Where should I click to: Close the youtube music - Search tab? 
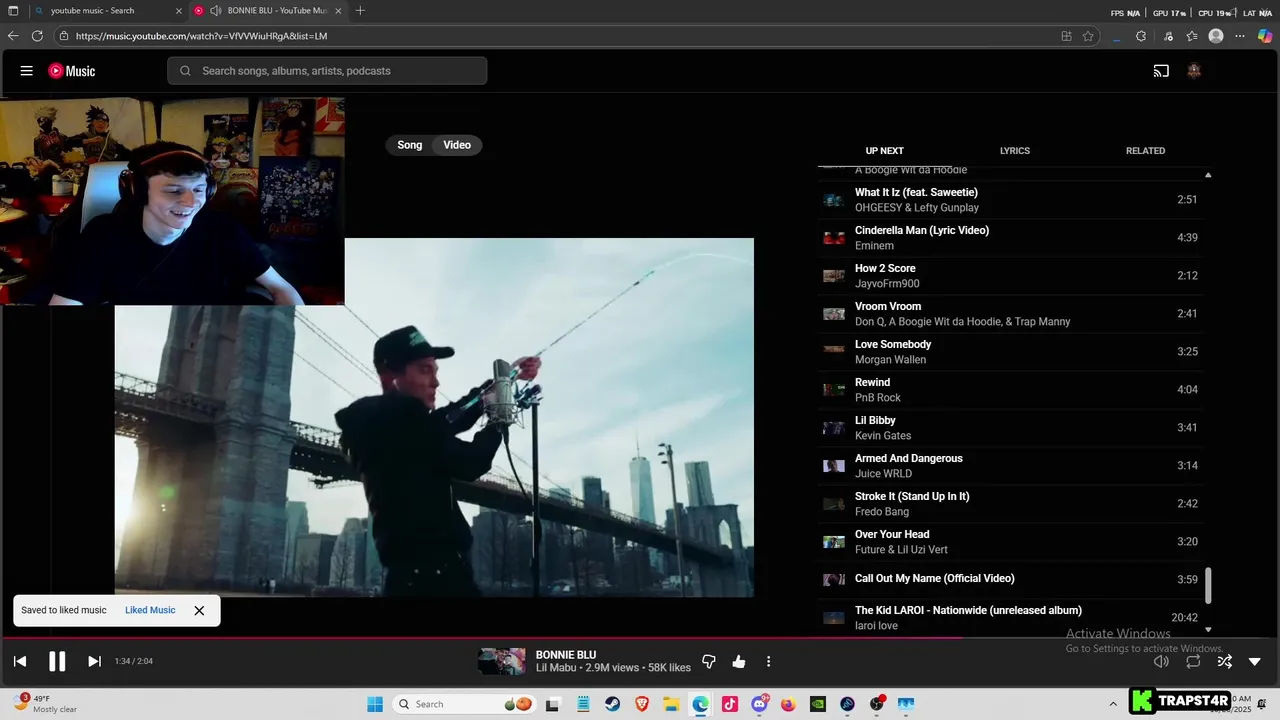pos(179,11)
